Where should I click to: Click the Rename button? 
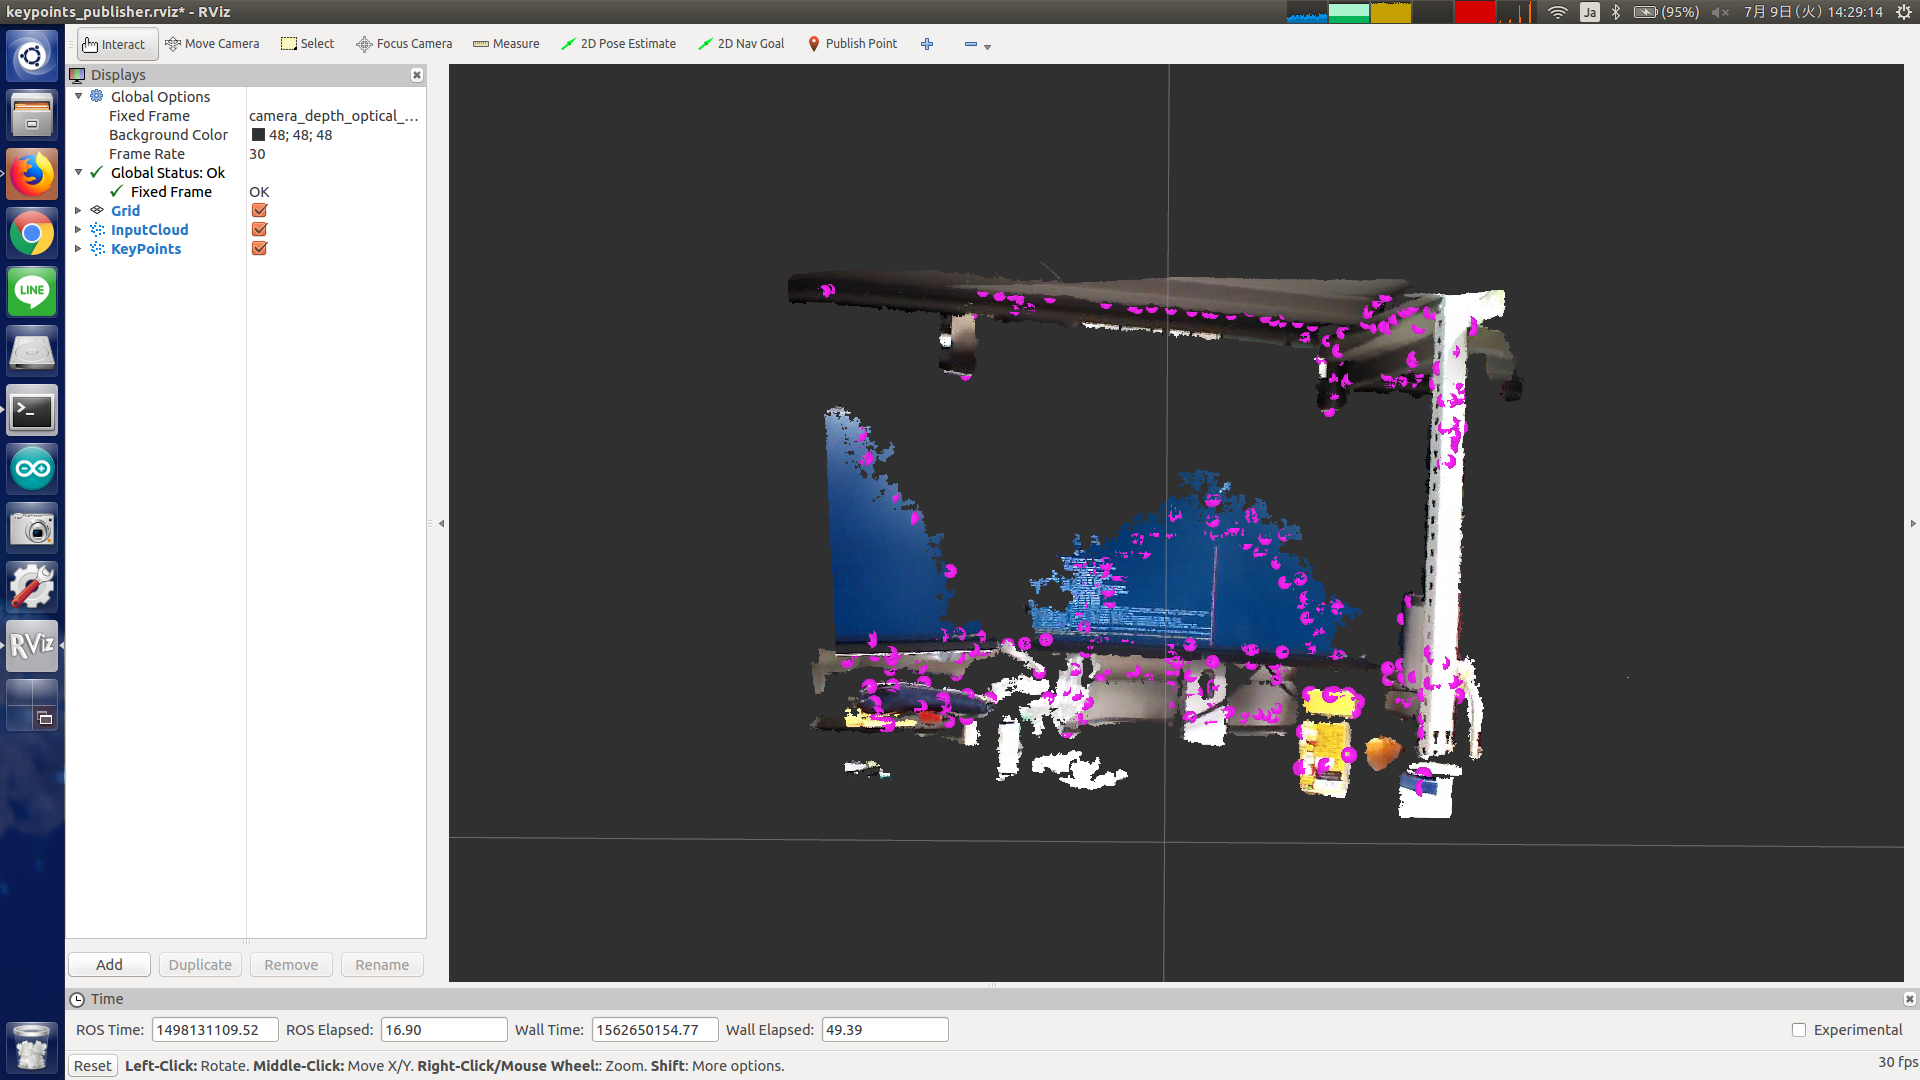[x=382, y=964]
